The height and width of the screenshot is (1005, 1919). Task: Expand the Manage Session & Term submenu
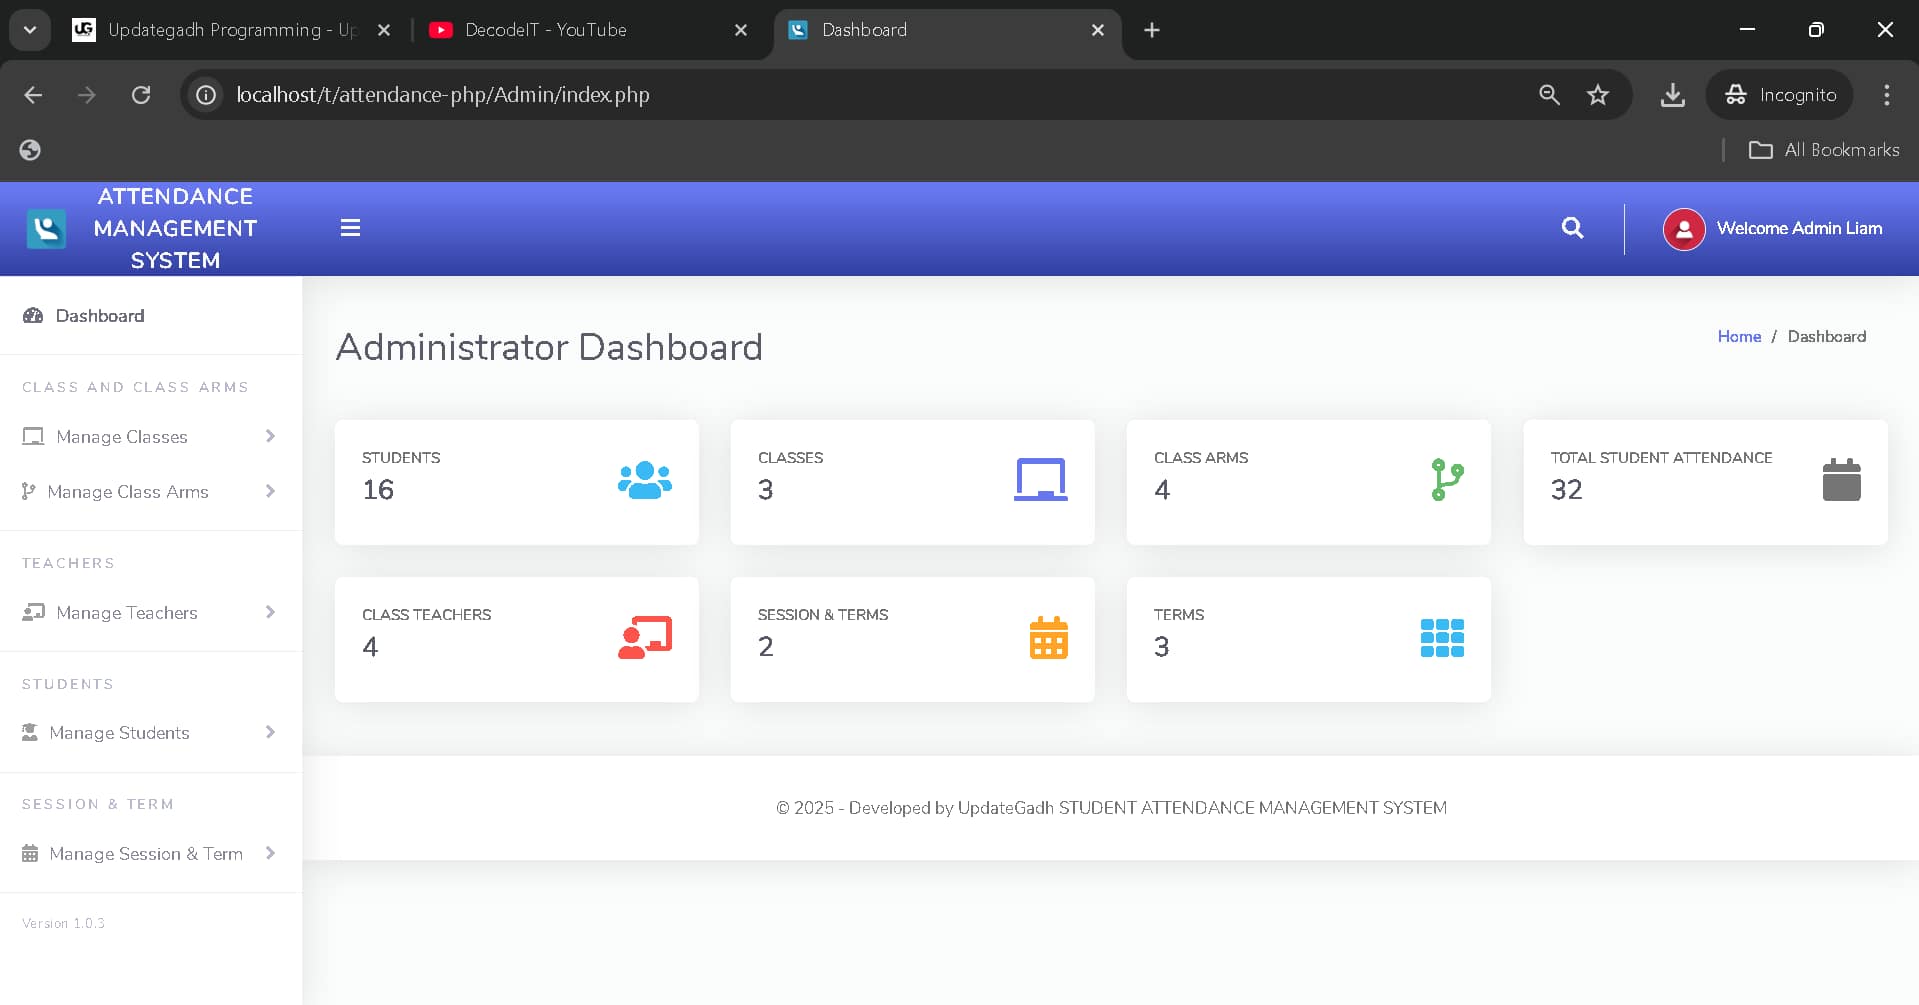tap(269, 853)
